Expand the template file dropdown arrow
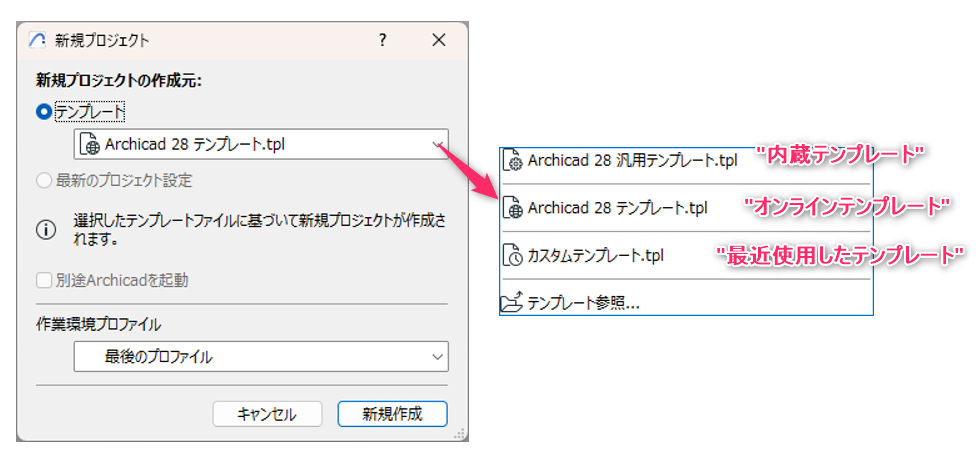 click(436, 144)
